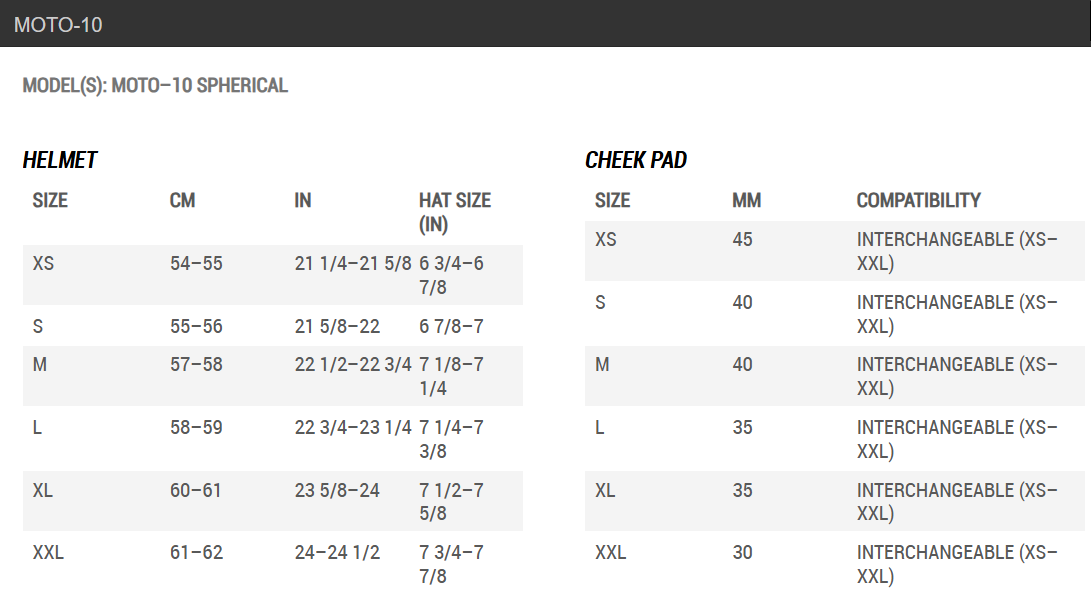Select the M helmet row's 57–58 cm cell
Image resolution: width=1091 pixels, height=601 pixels.
click(x=196, y=365)
